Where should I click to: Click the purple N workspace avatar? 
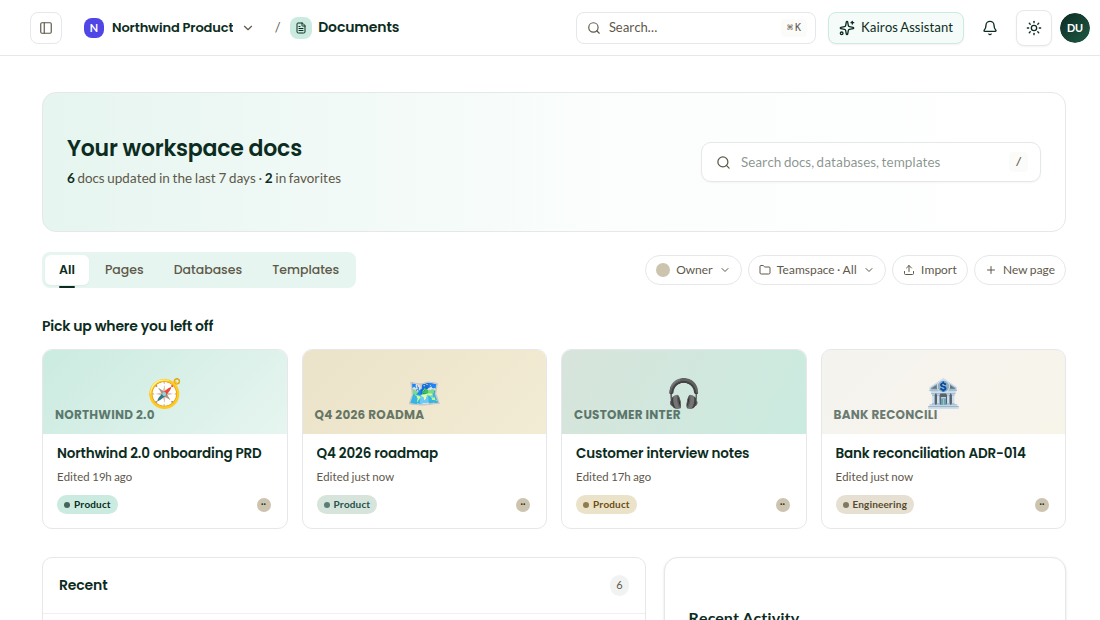93,28
